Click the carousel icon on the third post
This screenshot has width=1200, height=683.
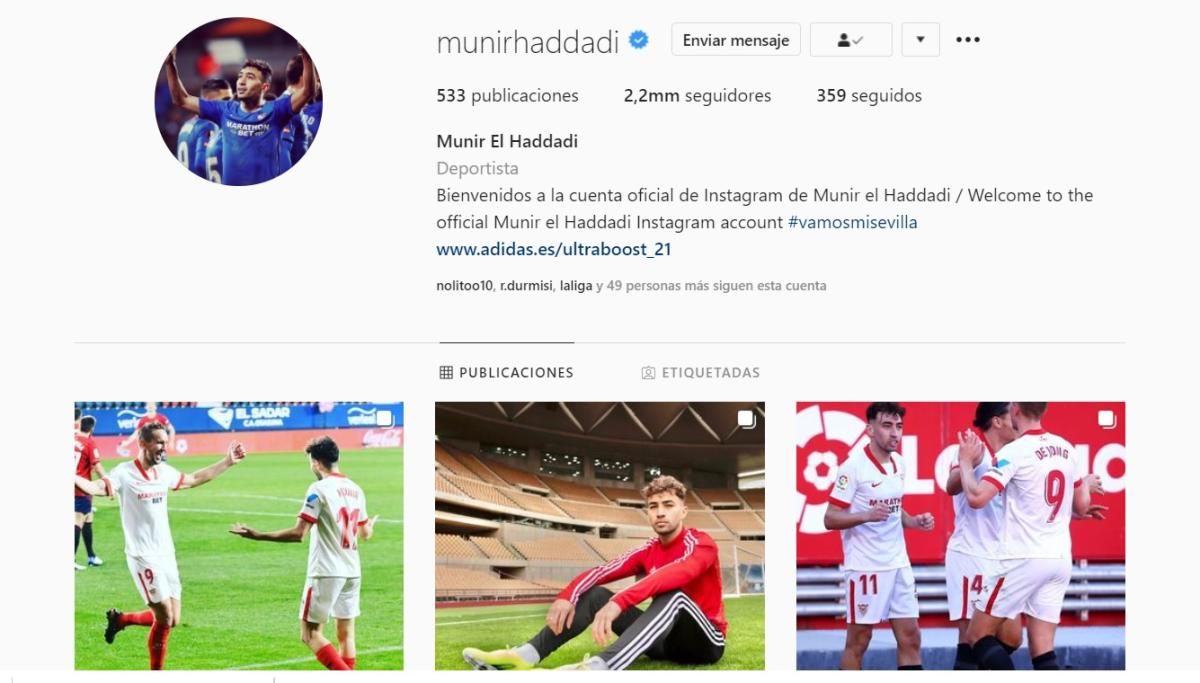(x=1107, y=419)
